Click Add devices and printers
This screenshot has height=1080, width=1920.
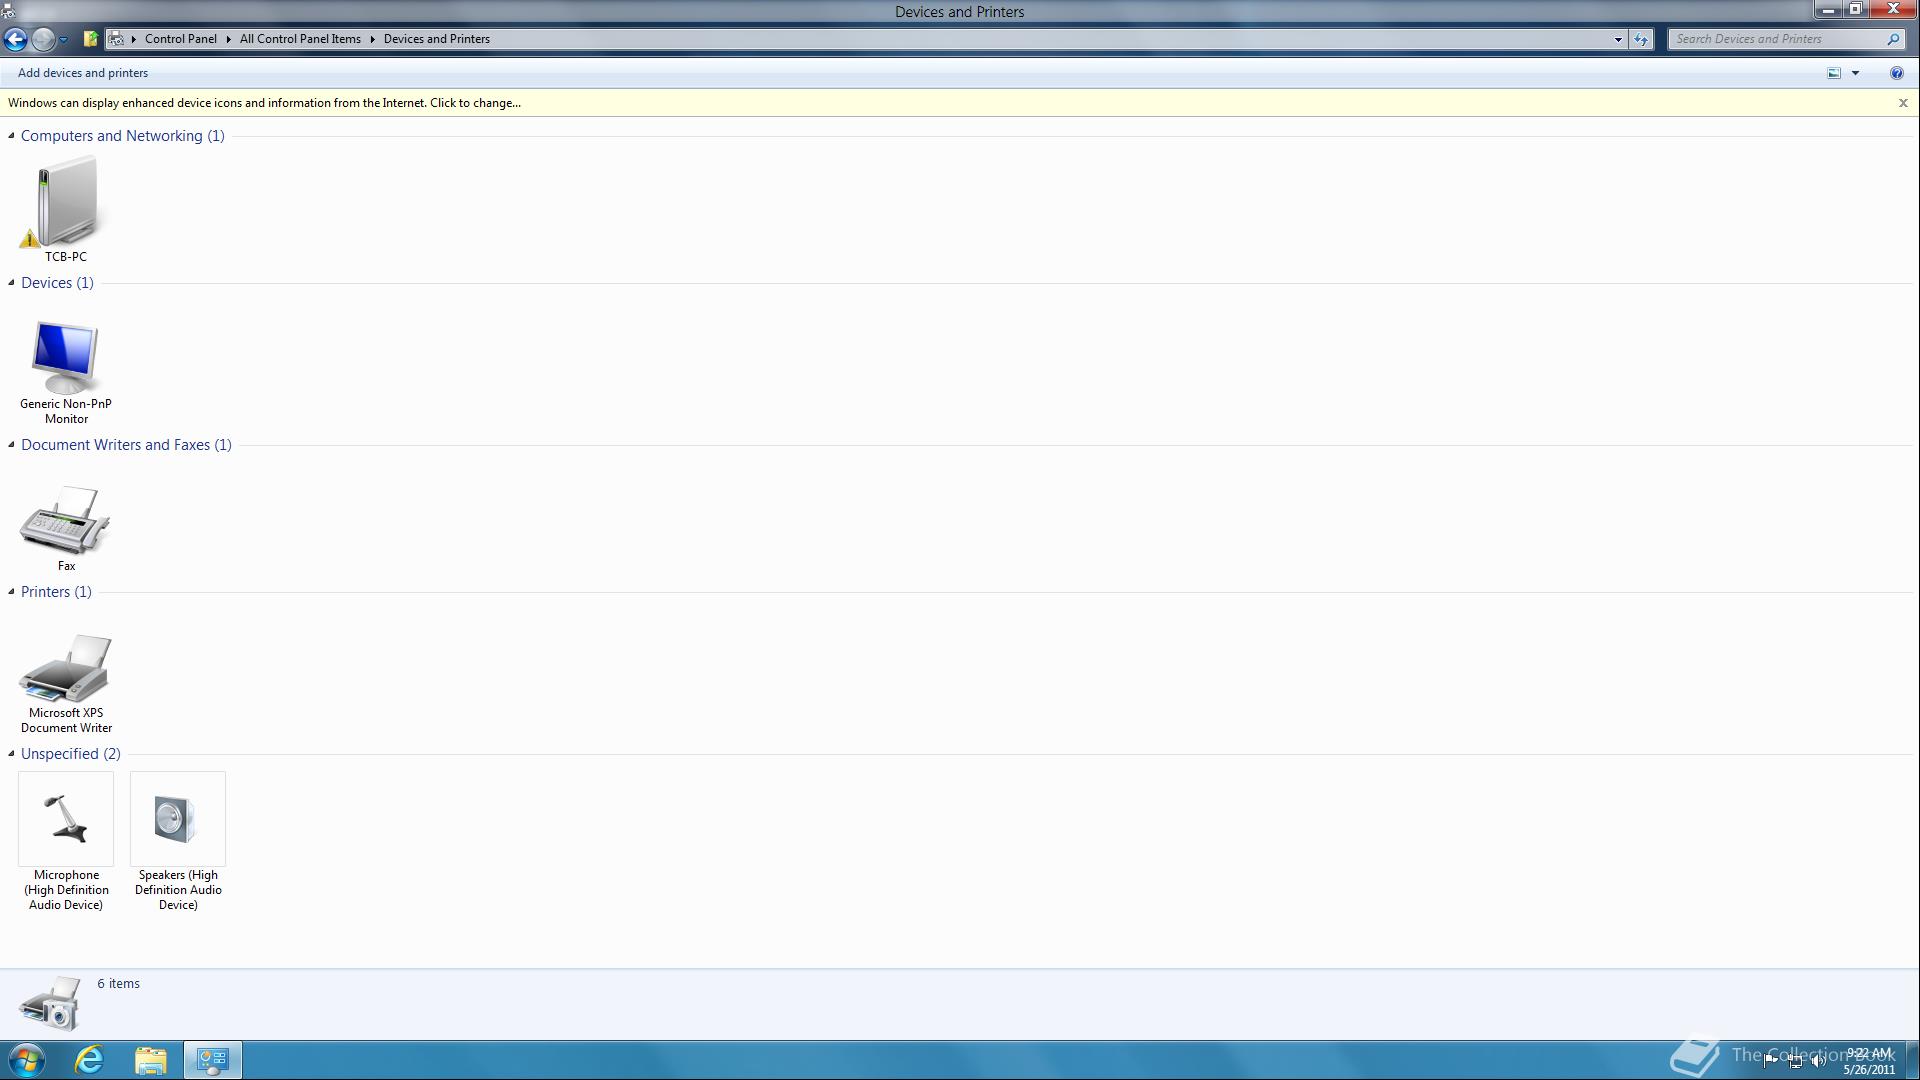pyautogui.click(x=83, y=73)
